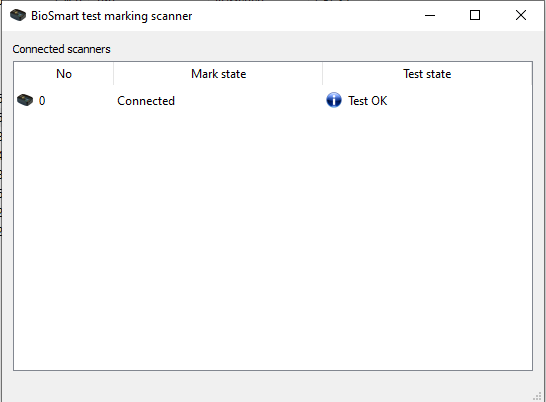
Task: Click the Test OK status text
Action: [368, 101]
